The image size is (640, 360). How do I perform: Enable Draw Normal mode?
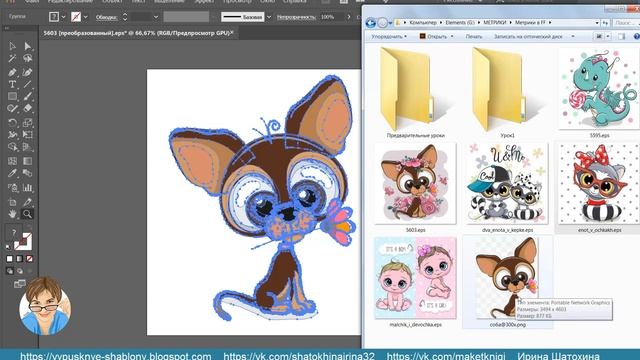click(10, 271)
